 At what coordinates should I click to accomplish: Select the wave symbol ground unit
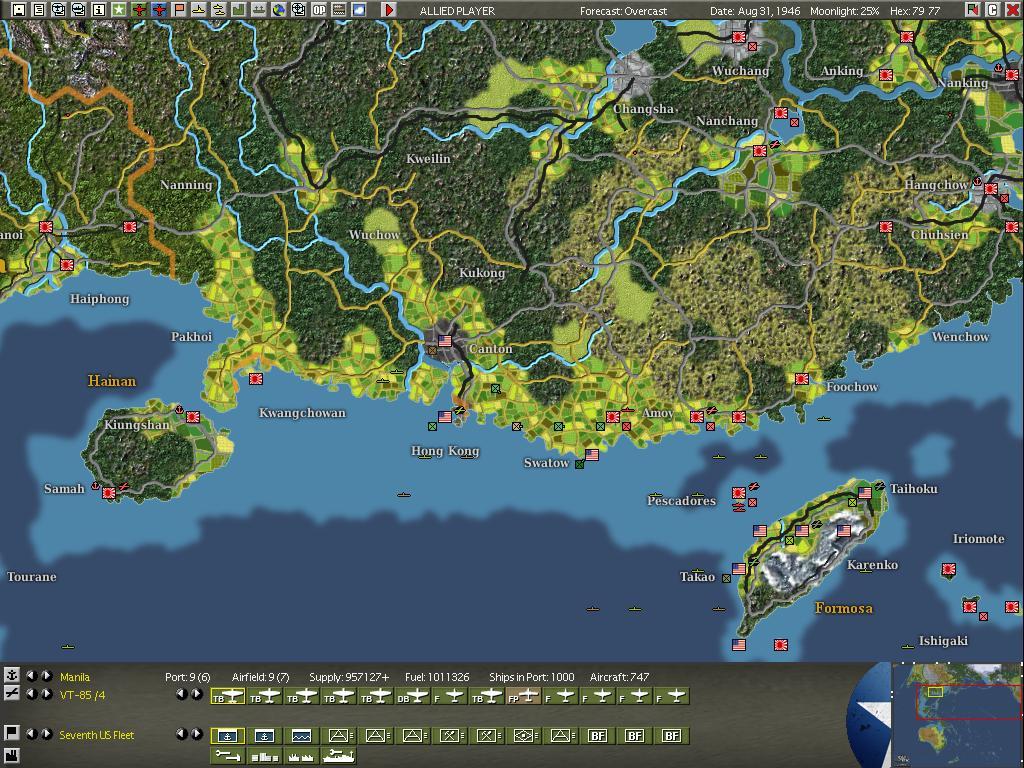[301, 736]
